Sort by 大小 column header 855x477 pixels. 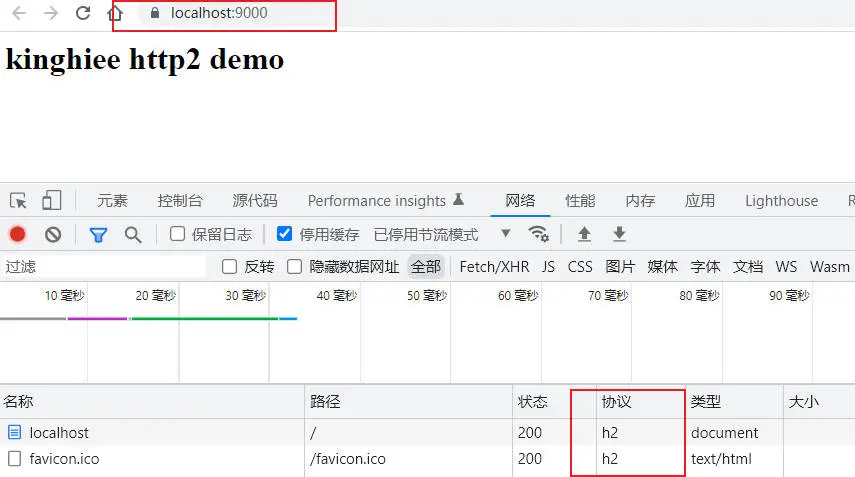pyautogui.click(x=819, y=402)
